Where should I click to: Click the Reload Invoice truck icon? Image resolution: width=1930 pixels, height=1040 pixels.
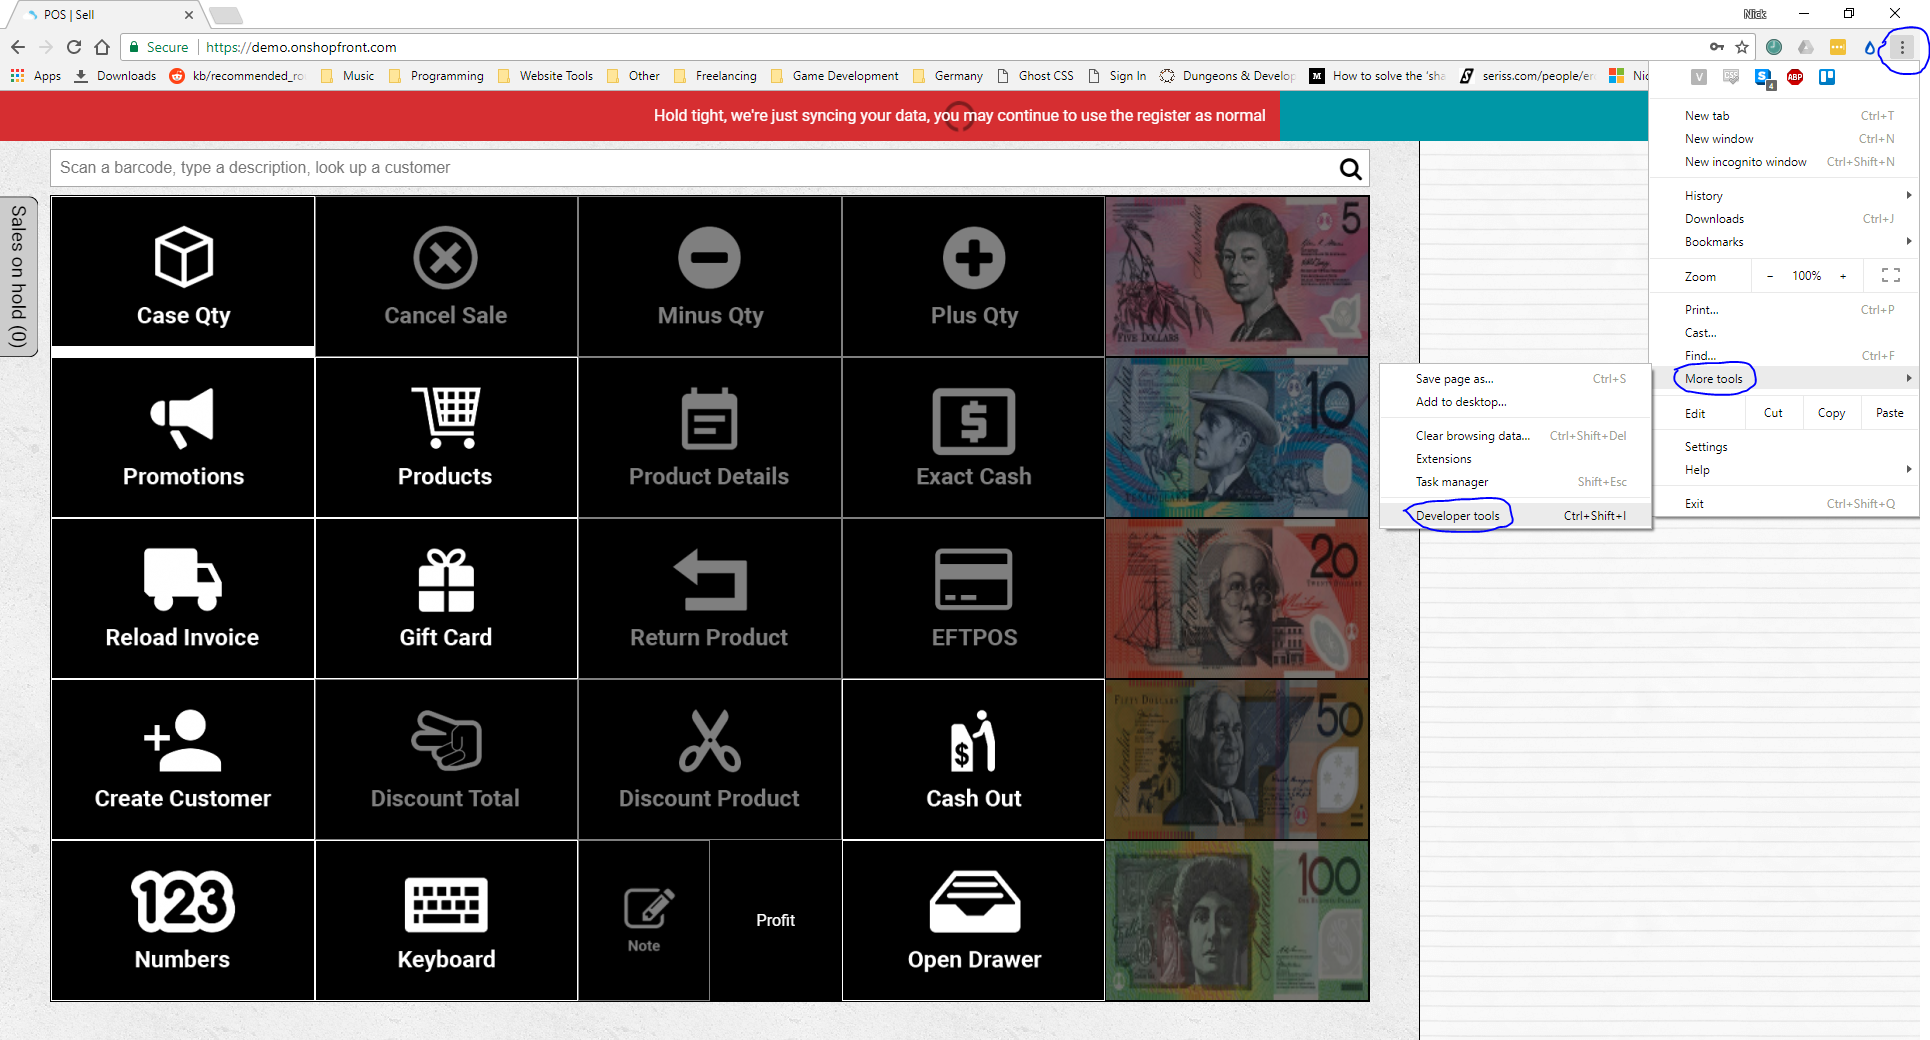pyautogui.click(x=183, y=579)
